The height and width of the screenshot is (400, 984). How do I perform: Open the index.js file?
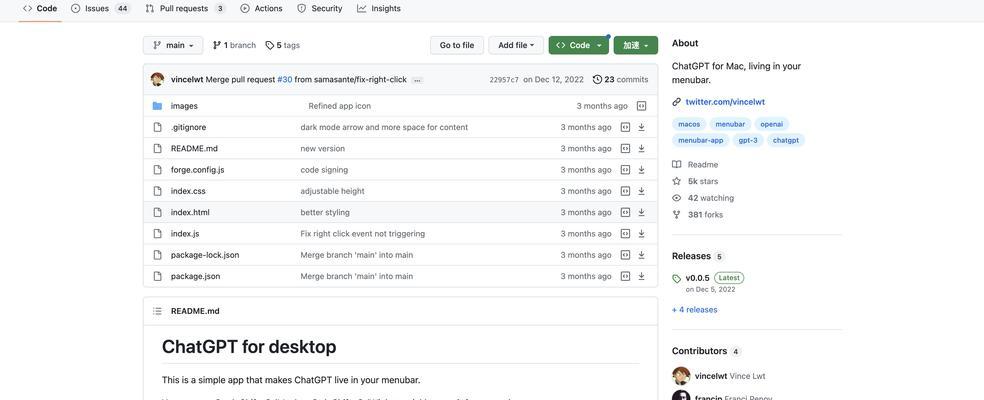point(185,234)
